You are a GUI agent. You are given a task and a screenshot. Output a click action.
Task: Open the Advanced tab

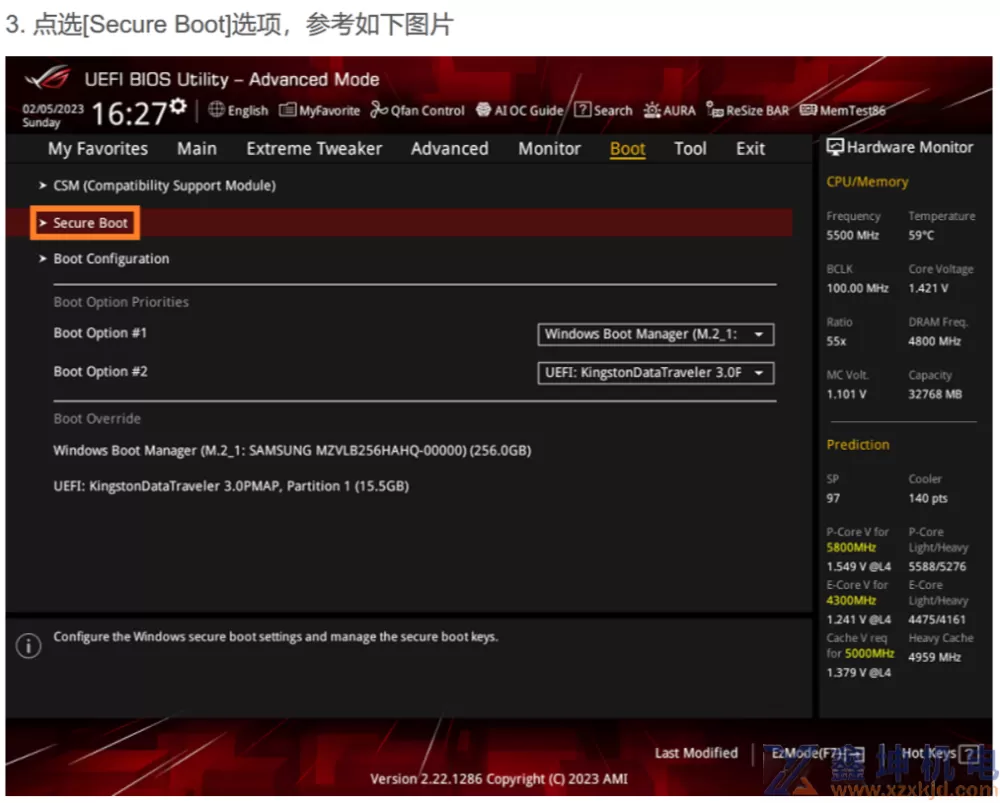[x=450, y=149]
